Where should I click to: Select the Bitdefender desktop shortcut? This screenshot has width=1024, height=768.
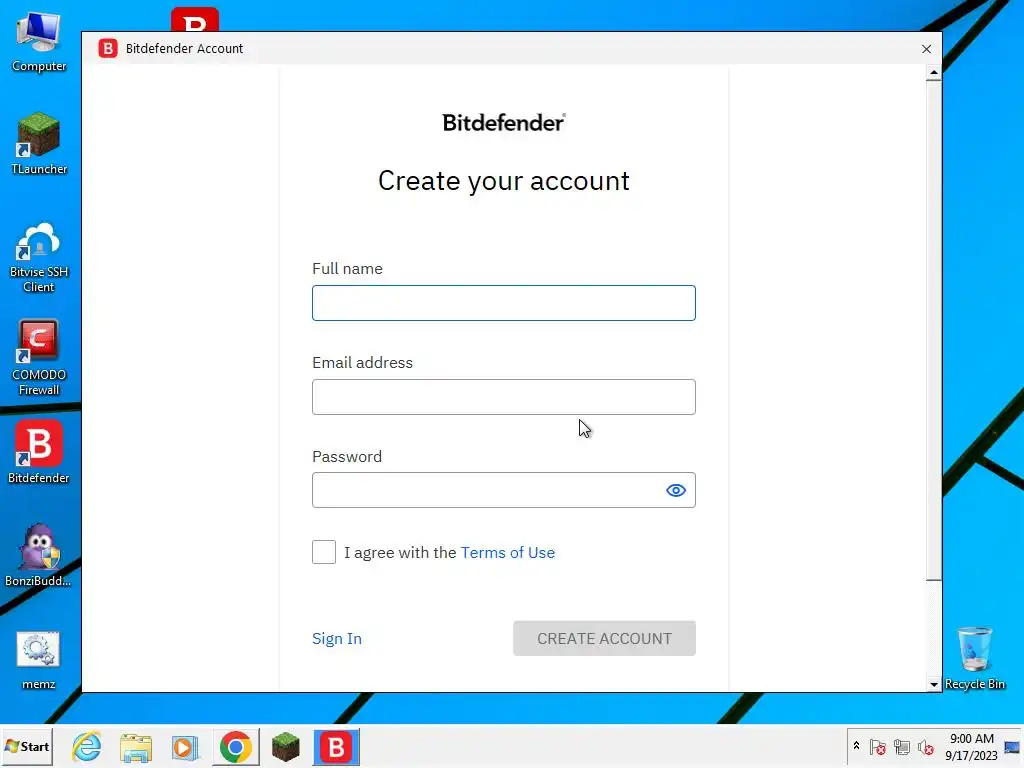pyautogui.click(x=39, y=452)
